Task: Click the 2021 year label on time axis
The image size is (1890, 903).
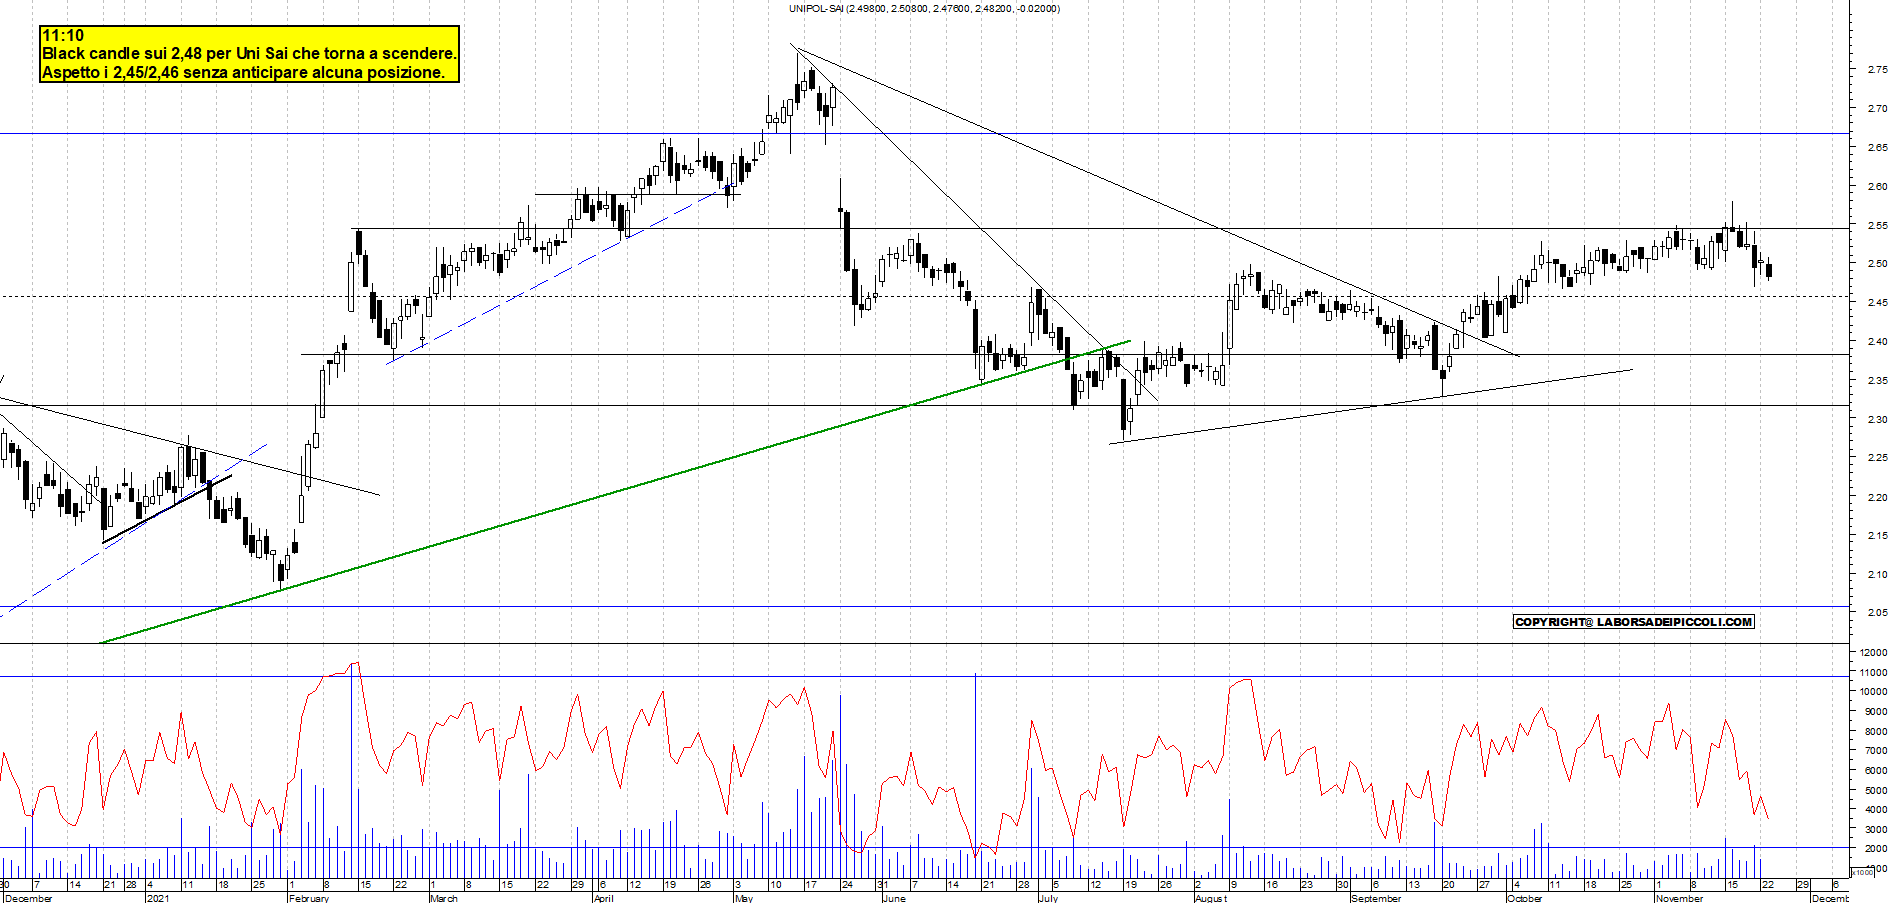Action: click(158, 898)
